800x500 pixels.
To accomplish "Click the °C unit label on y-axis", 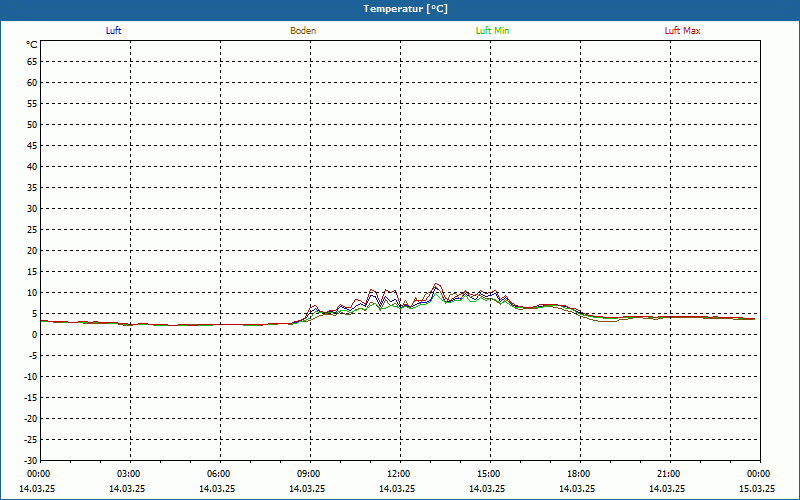I will click(x=32, y=45).
